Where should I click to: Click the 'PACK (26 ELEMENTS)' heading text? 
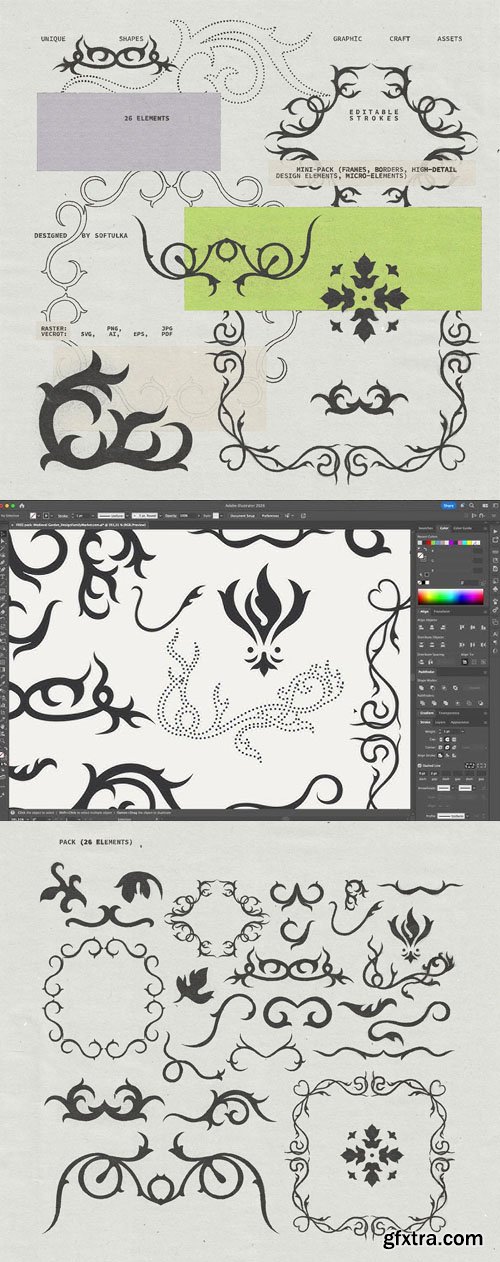click(x=96, y=843)
